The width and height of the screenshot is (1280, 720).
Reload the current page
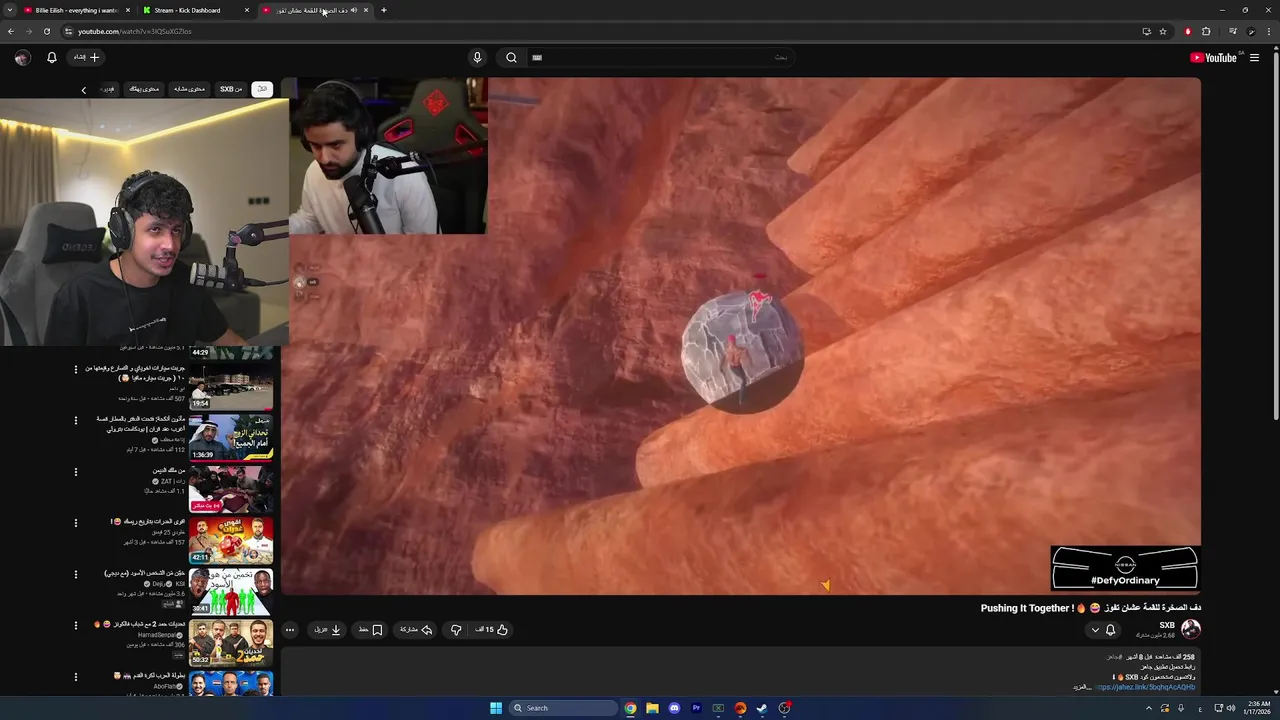tap(46, 31)
